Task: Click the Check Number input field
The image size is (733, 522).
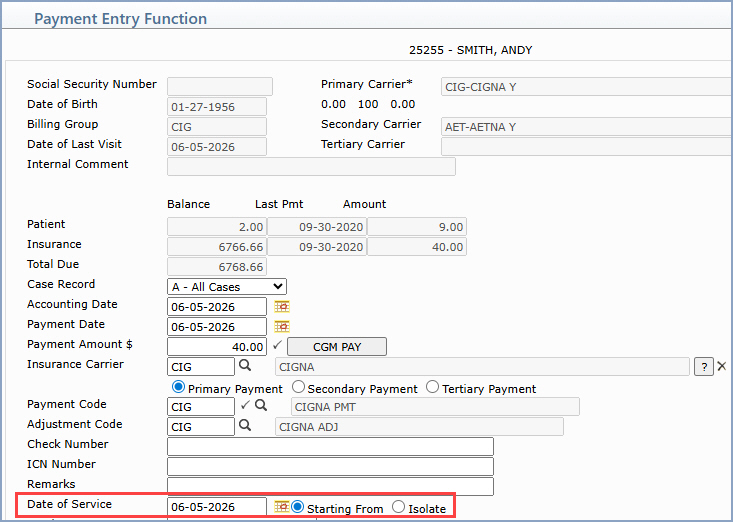Action: [x=331, y=447]
